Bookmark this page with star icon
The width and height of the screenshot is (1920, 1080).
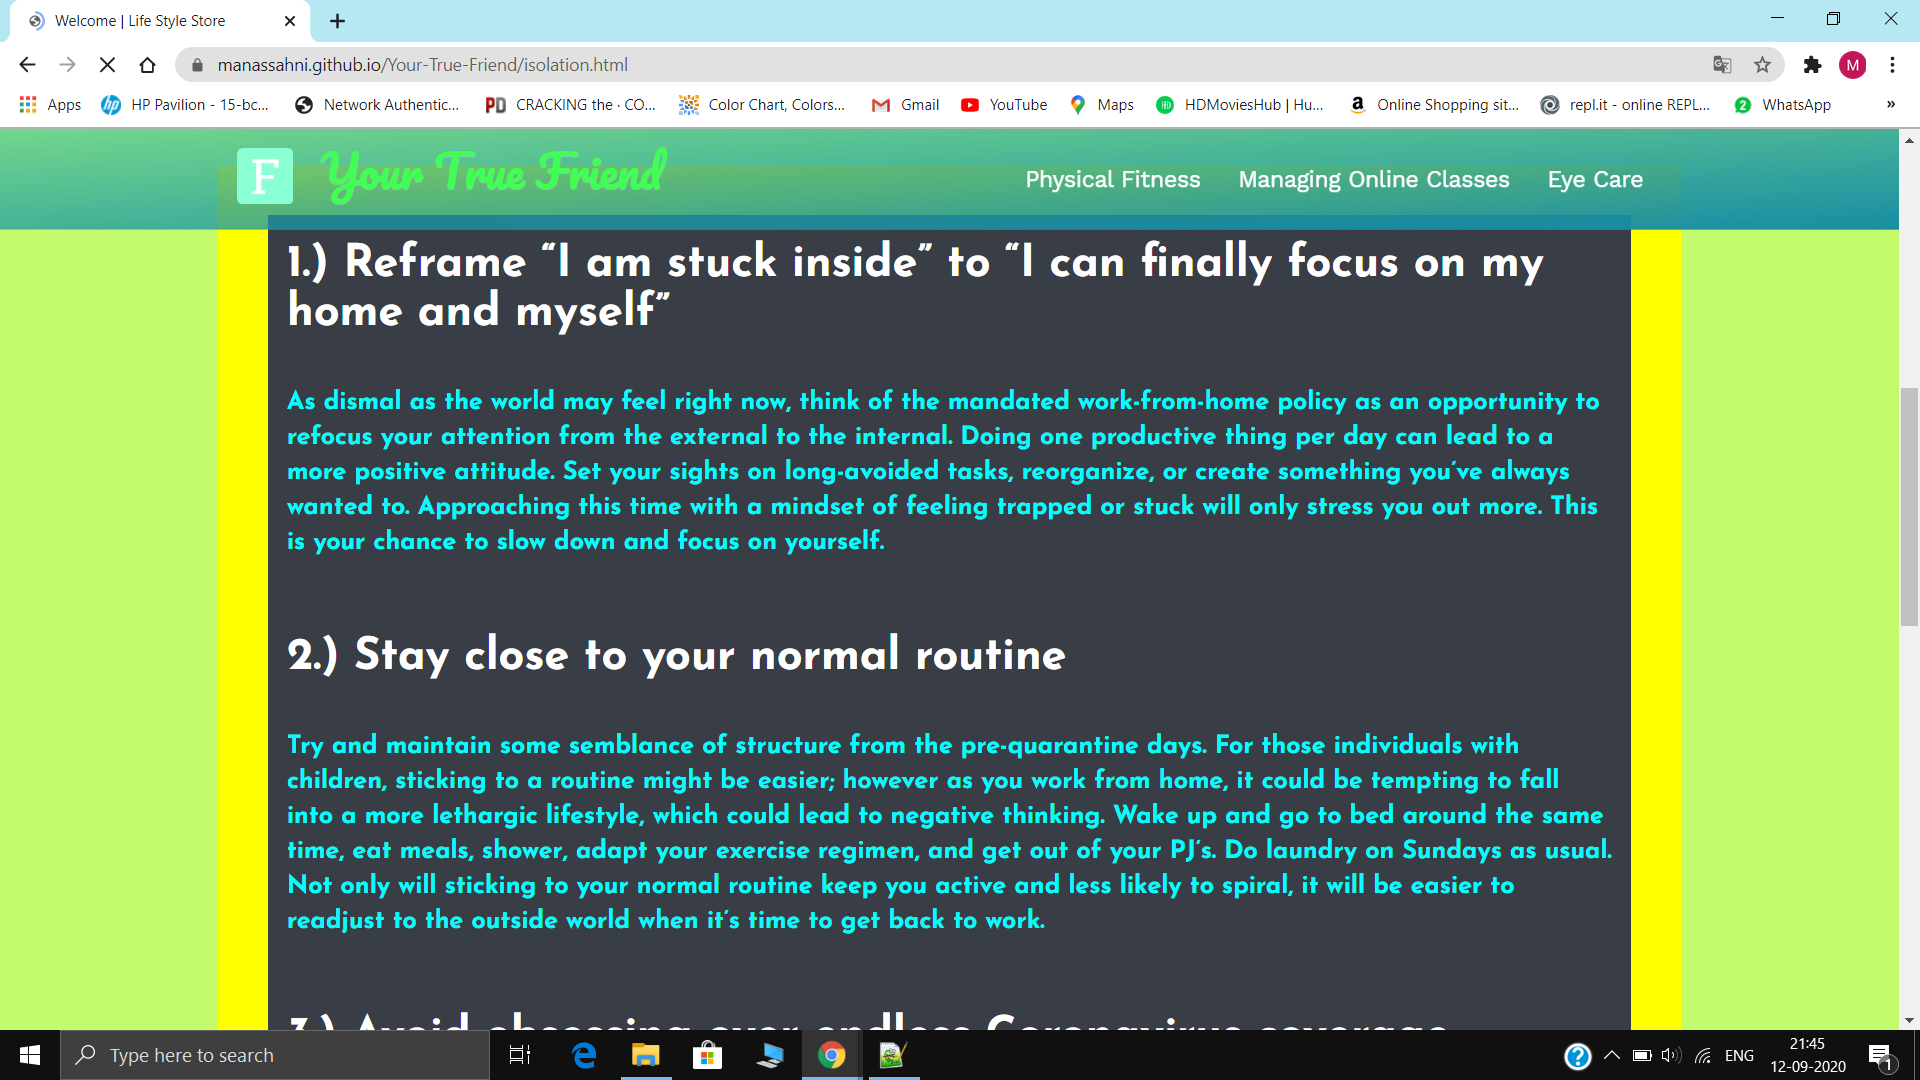1762,65
